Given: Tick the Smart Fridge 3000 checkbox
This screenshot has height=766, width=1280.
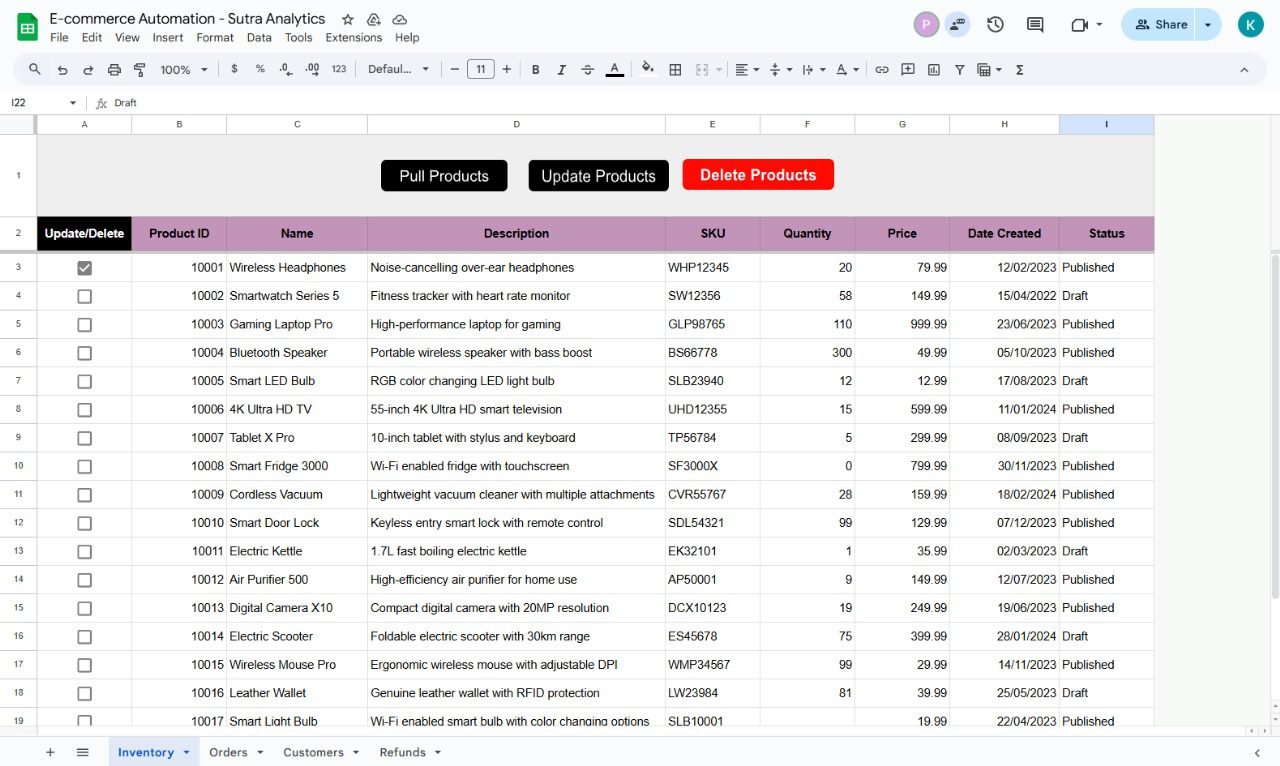Looking at the screenshot, I should pyautogui.click(x=85, y=467).
